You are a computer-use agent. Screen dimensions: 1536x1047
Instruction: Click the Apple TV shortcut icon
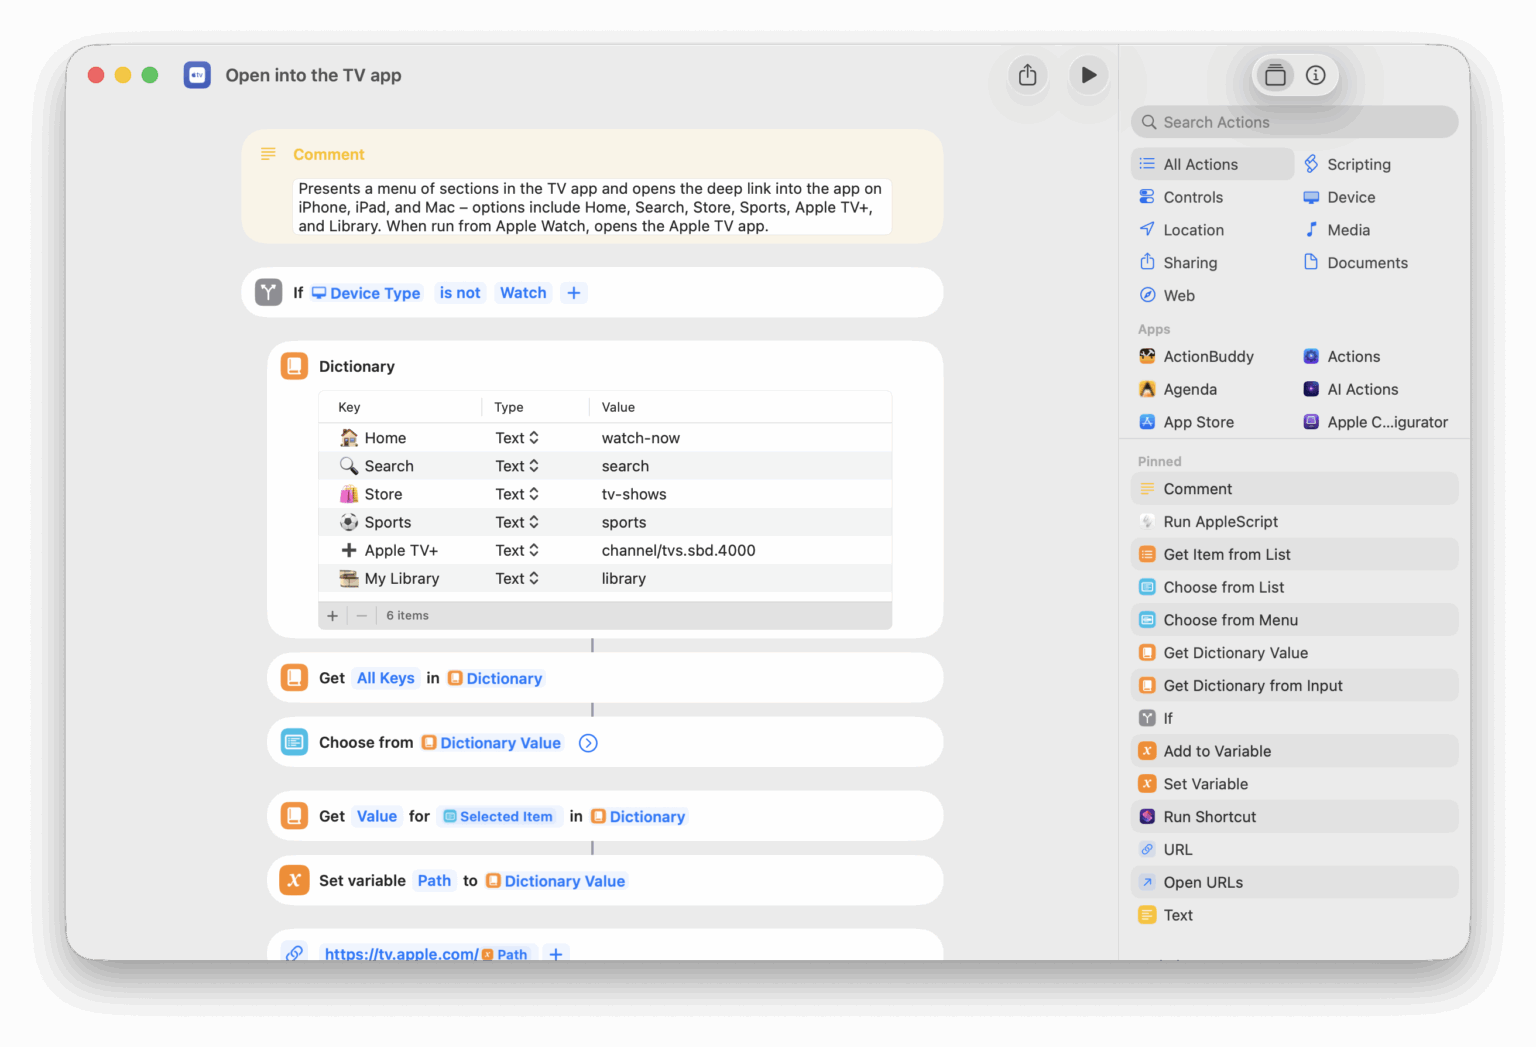point(197,75)
